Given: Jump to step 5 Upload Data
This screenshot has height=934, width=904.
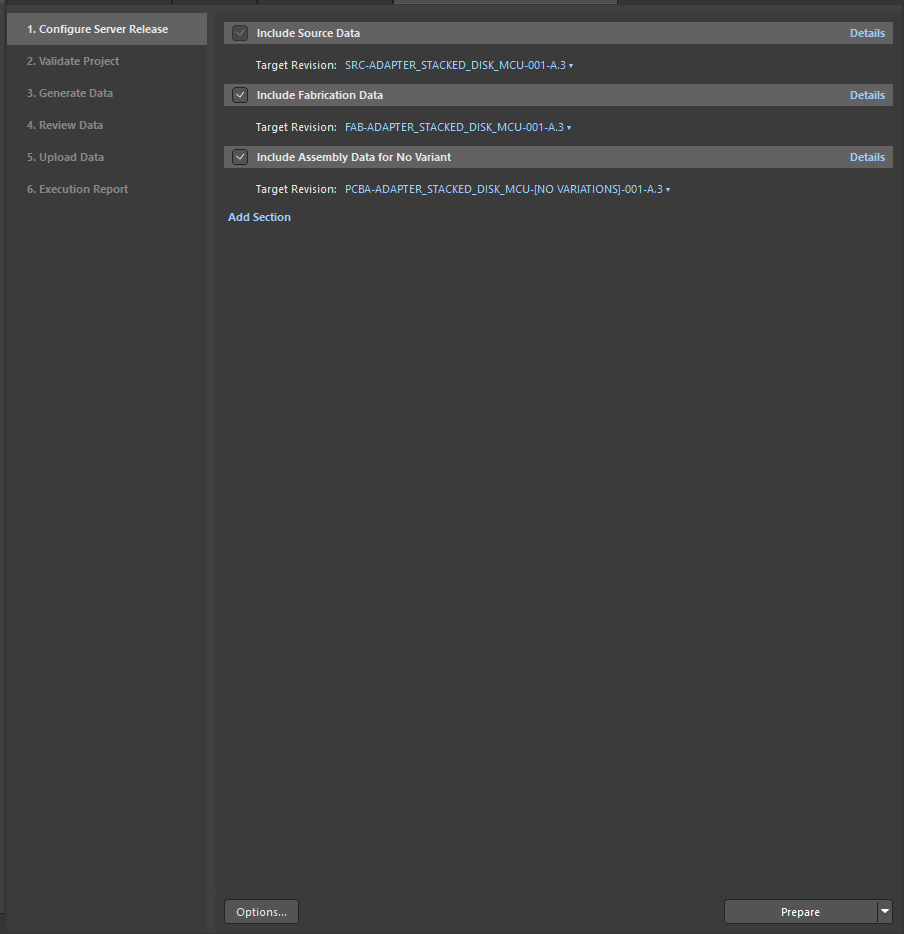Looking at the screenshot, I should click(x=65, y=157).
